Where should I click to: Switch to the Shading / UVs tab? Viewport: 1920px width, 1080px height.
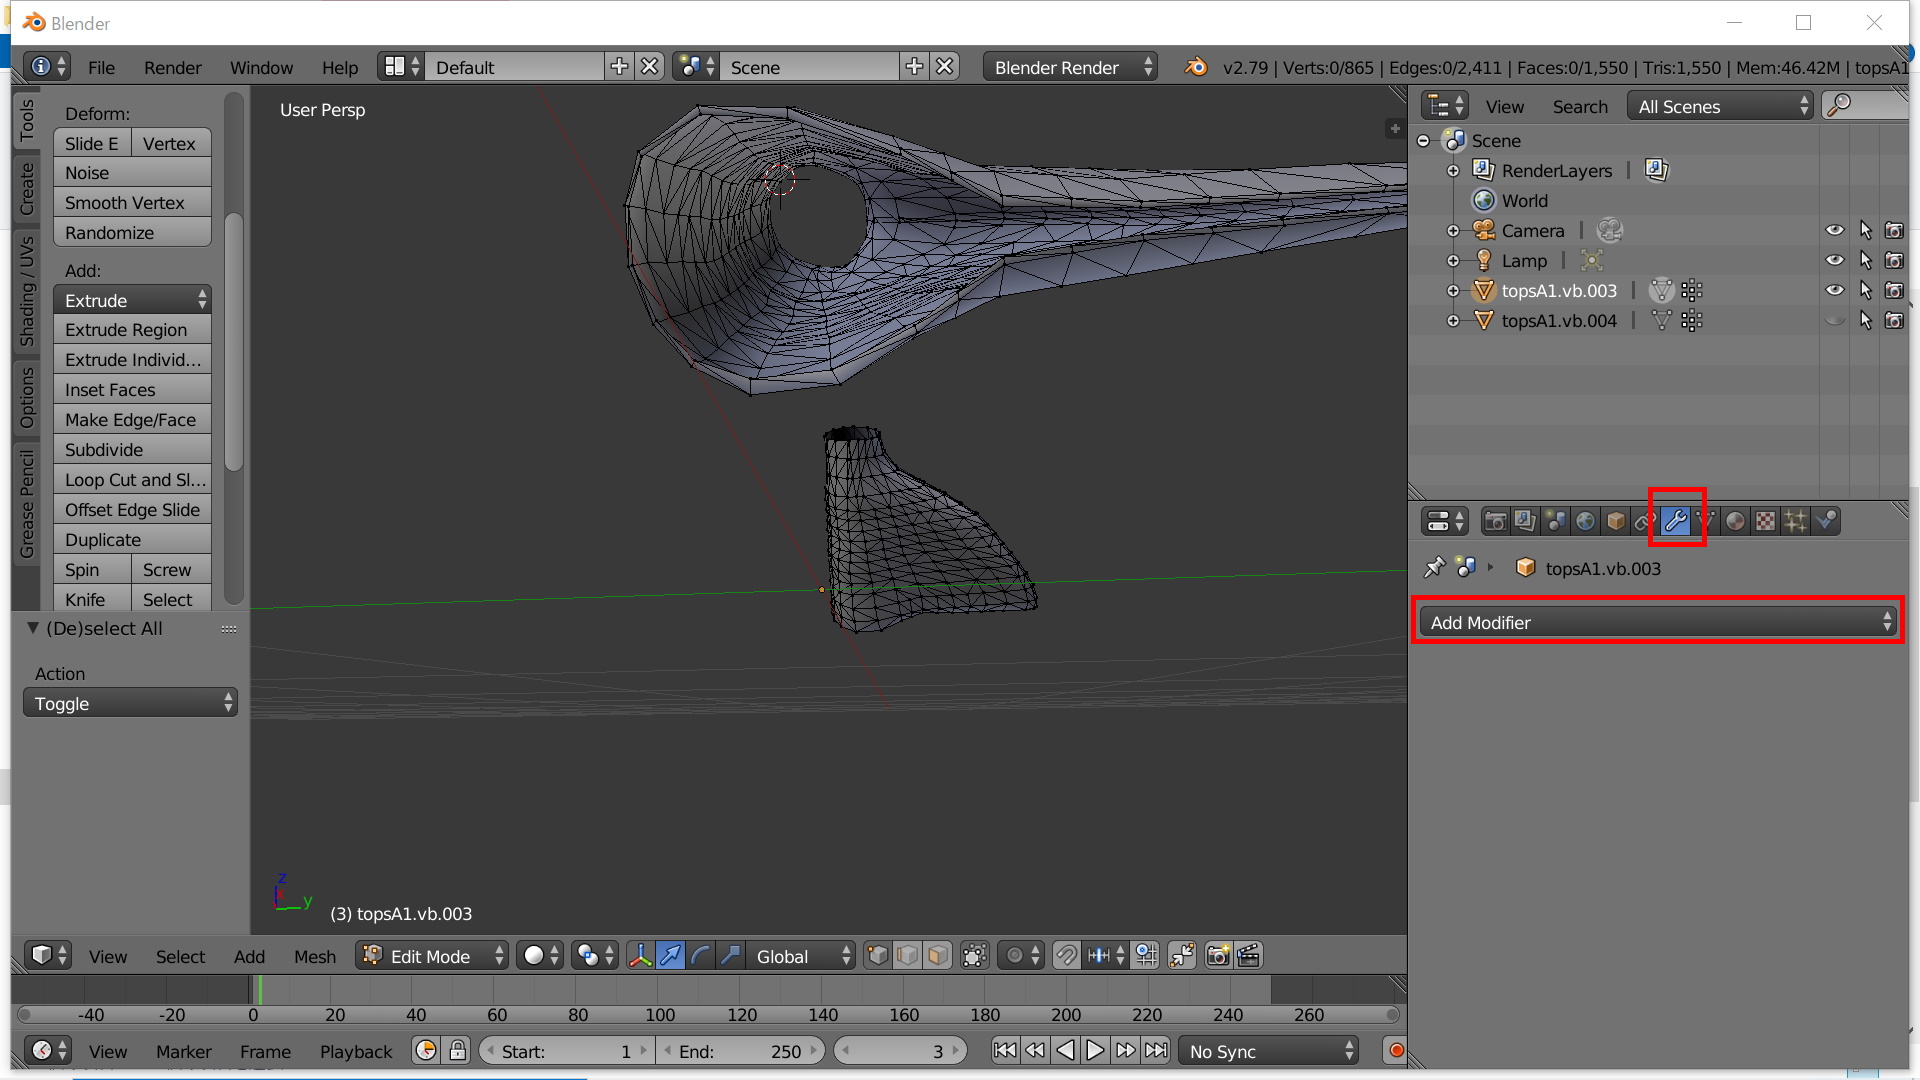point(27,291)
